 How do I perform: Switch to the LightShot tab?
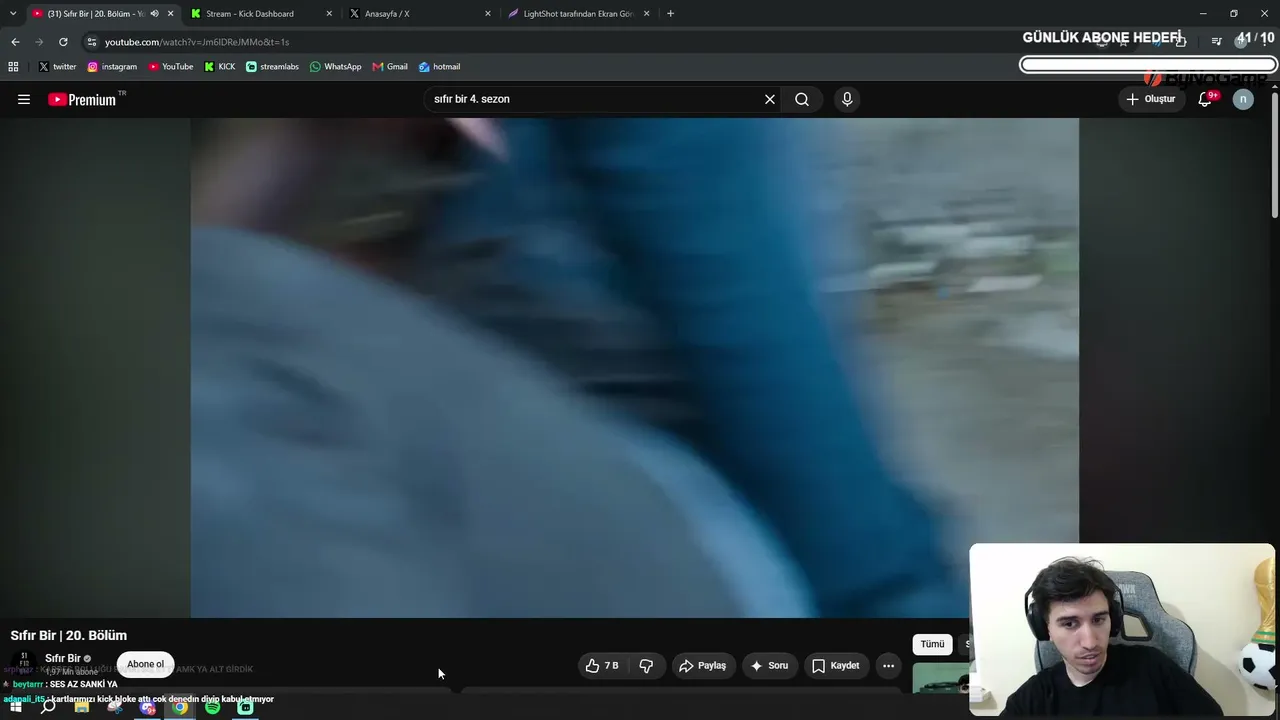point(578,14)
